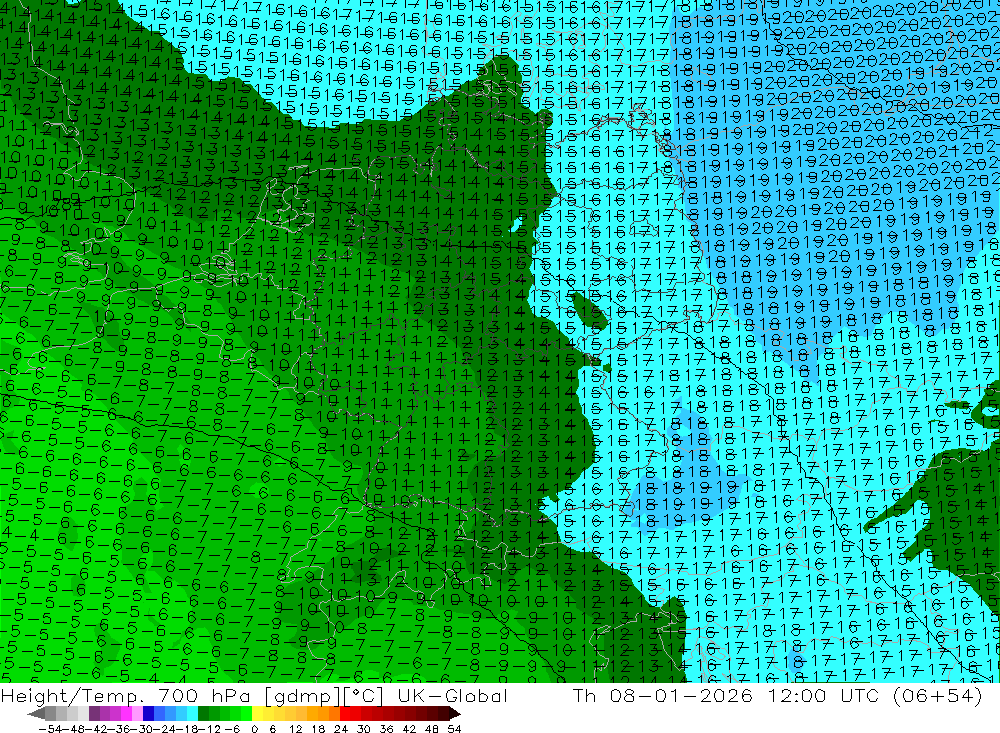This screenshot has width=1000, height=733.
Task: Click the '-30' legend scale value
Action: coord(142,729)
